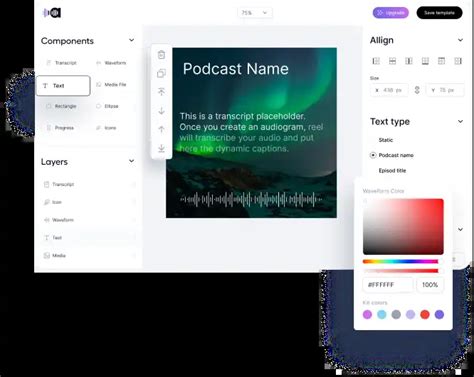This screenshot has width=474, height=377.
Task: Click the X size input field
Action: tap(389, 90)
